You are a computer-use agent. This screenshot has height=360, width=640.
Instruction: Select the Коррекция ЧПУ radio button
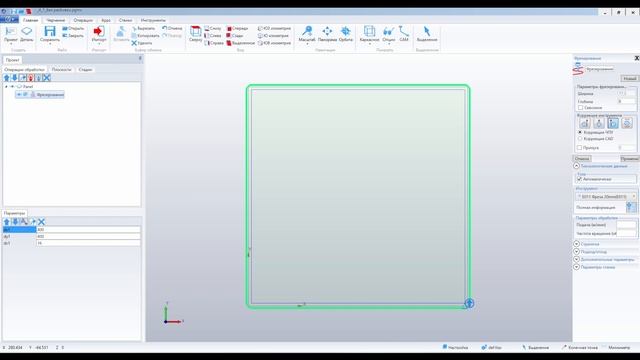click(x=580, y=133)
